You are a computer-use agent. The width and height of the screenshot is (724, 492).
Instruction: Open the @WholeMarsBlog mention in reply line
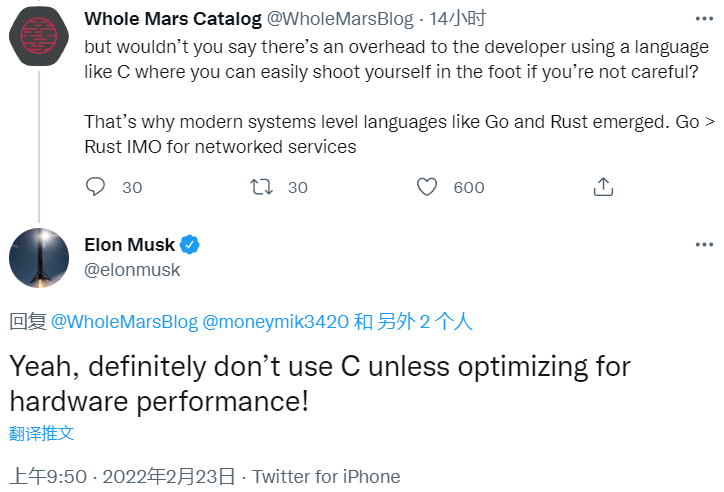click(x=124, y=322)
